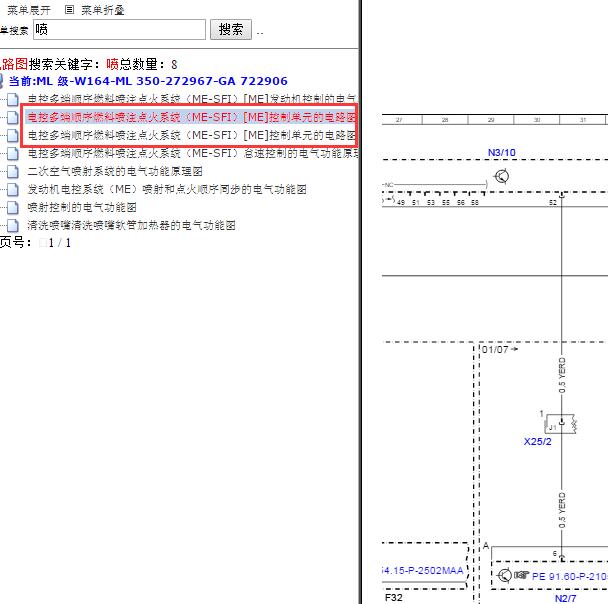The image size is (608, 604).
Task: Click the 搜索 search button
Action: pos(231,29)
